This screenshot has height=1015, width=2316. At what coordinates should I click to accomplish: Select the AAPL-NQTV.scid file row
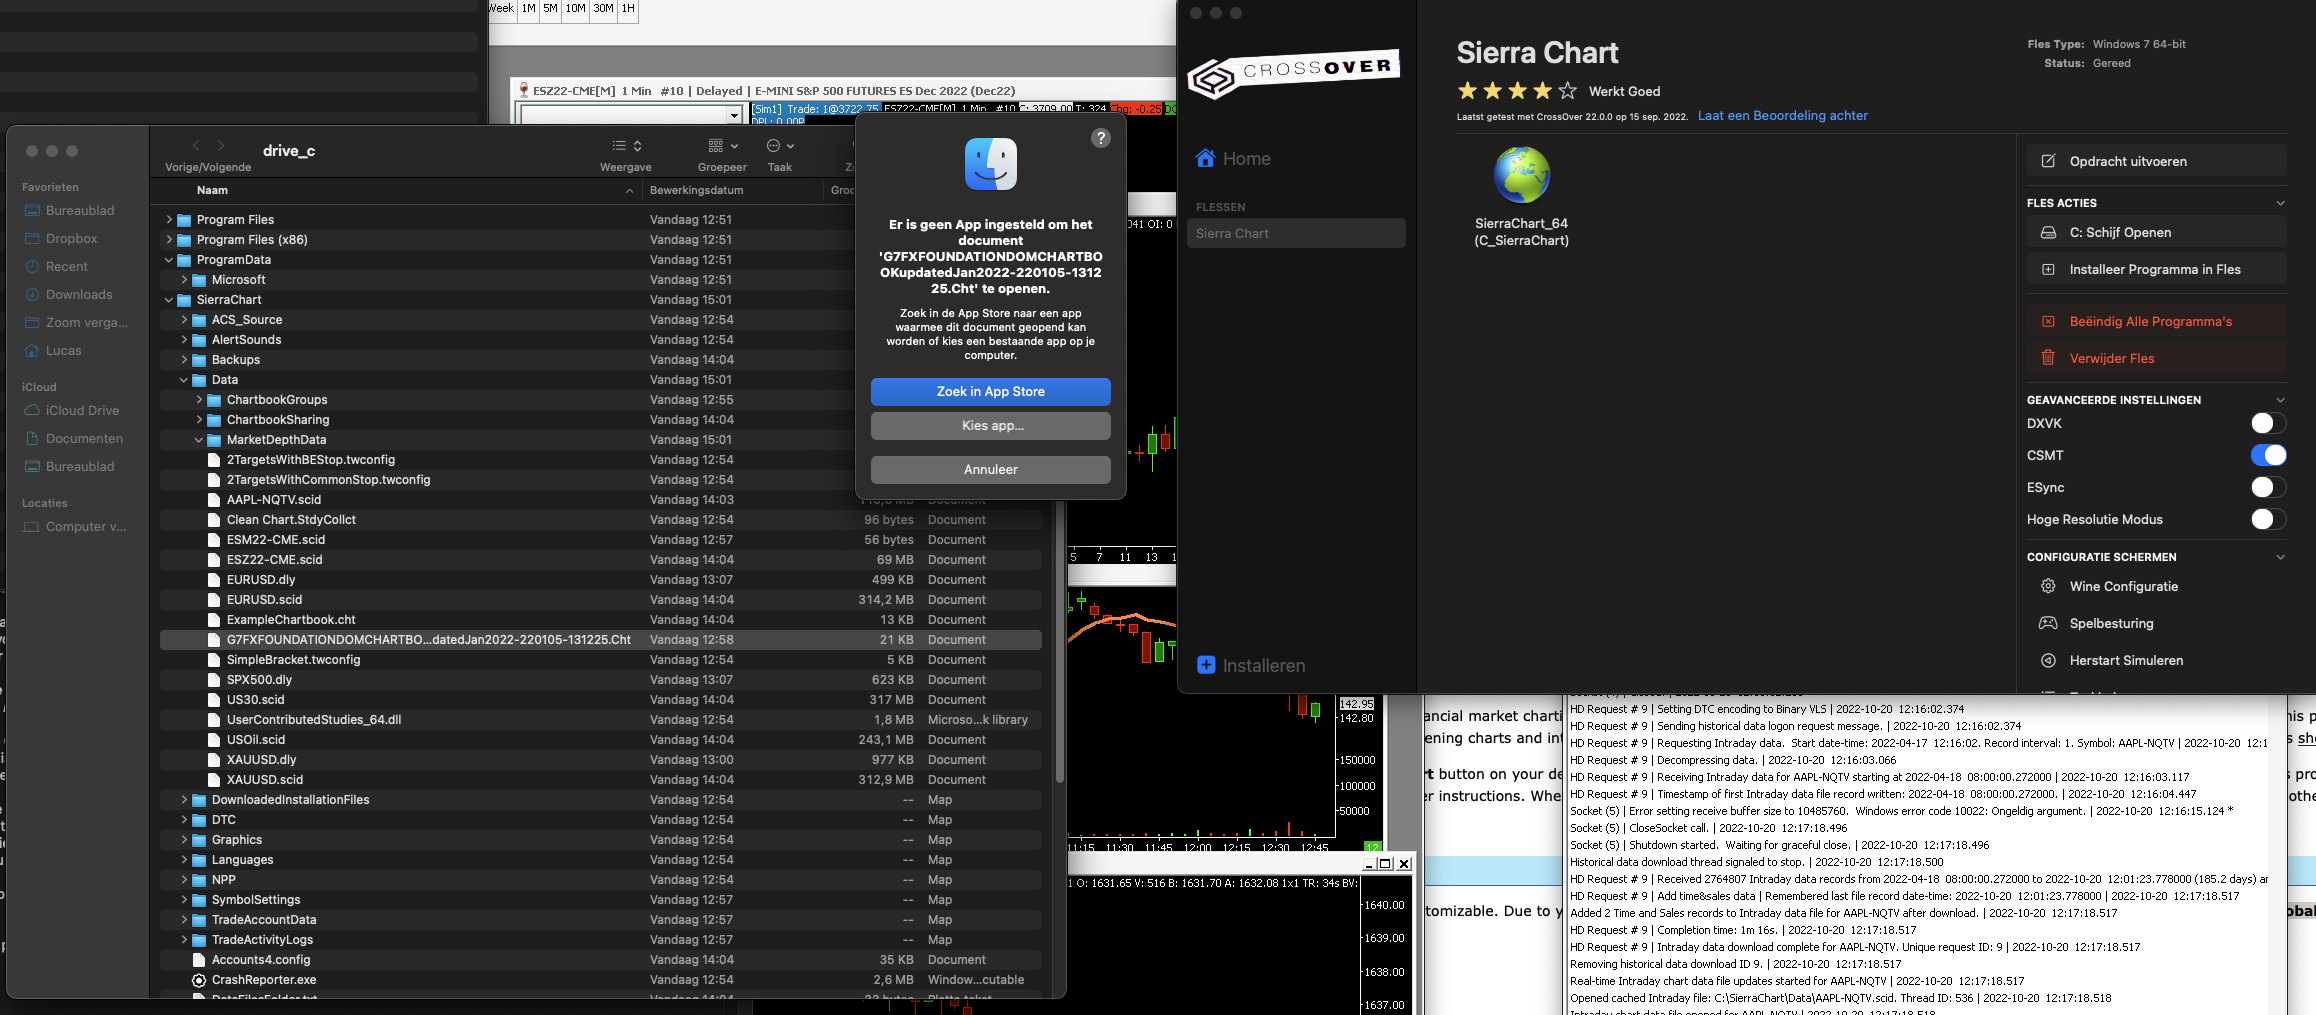point(601,500)
